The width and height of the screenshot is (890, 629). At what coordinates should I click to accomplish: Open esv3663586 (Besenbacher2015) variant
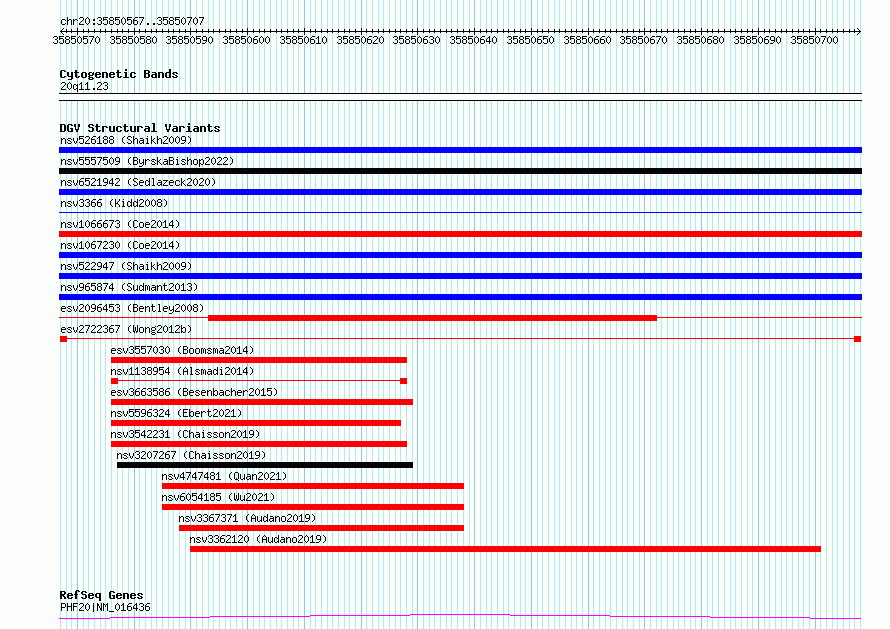click(x=194, y=392)
